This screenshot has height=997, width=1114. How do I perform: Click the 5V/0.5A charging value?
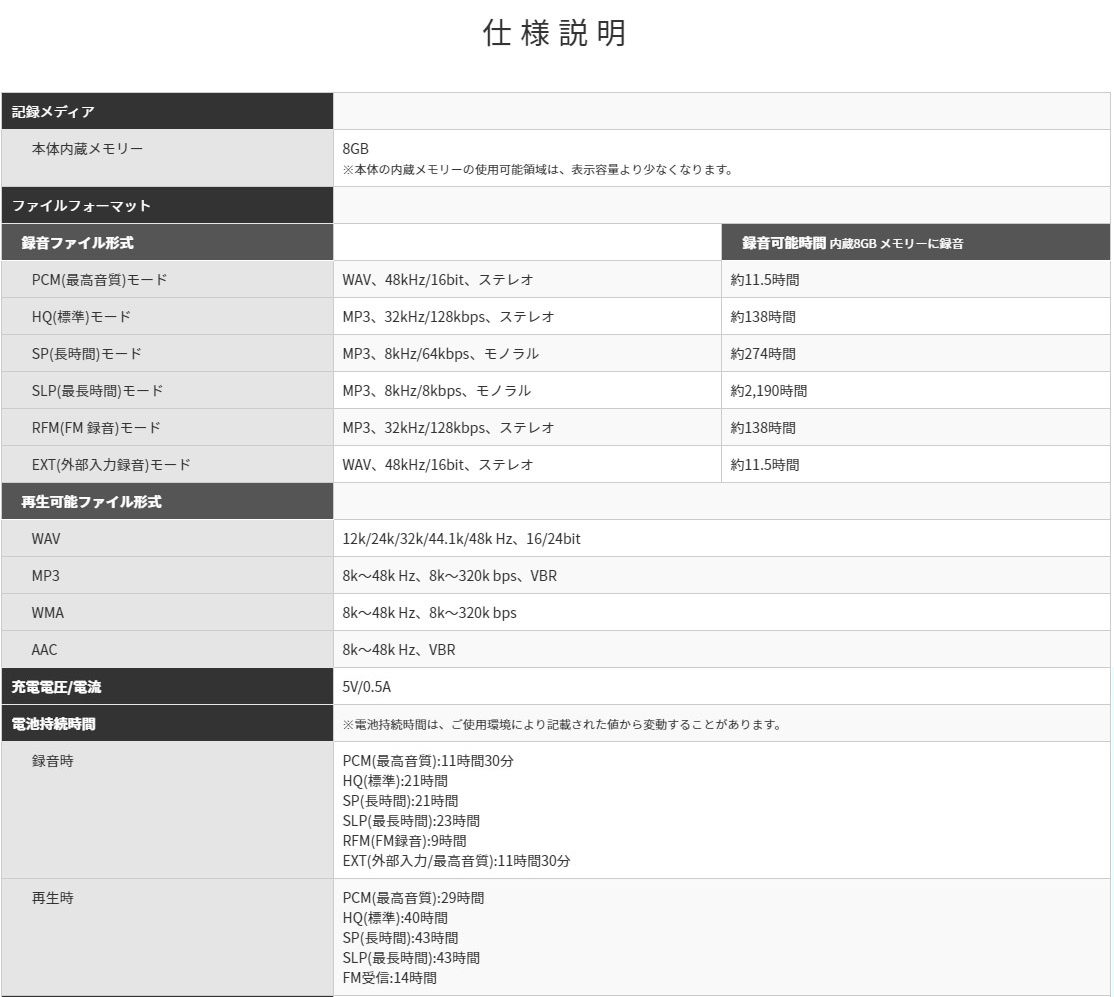click(x=367, y=686)
